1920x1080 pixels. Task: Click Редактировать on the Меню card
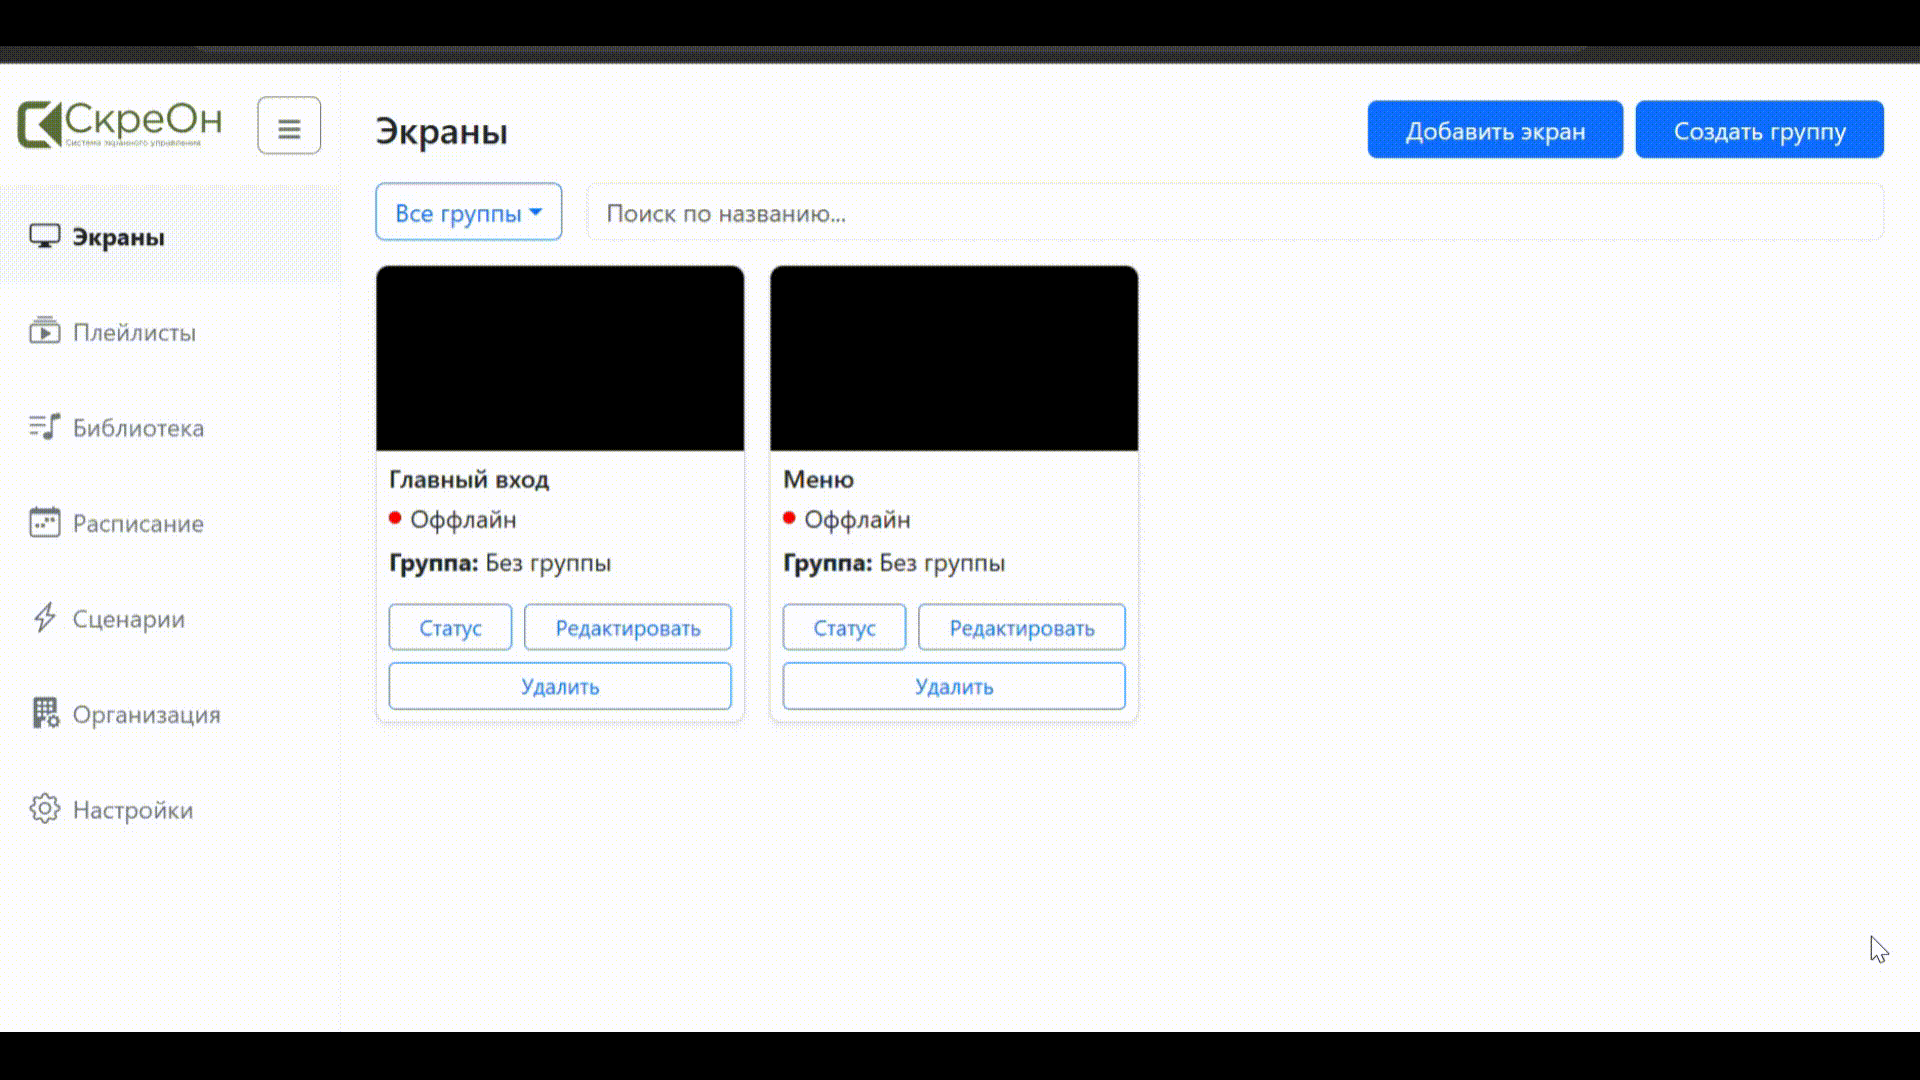point(1021,627)
